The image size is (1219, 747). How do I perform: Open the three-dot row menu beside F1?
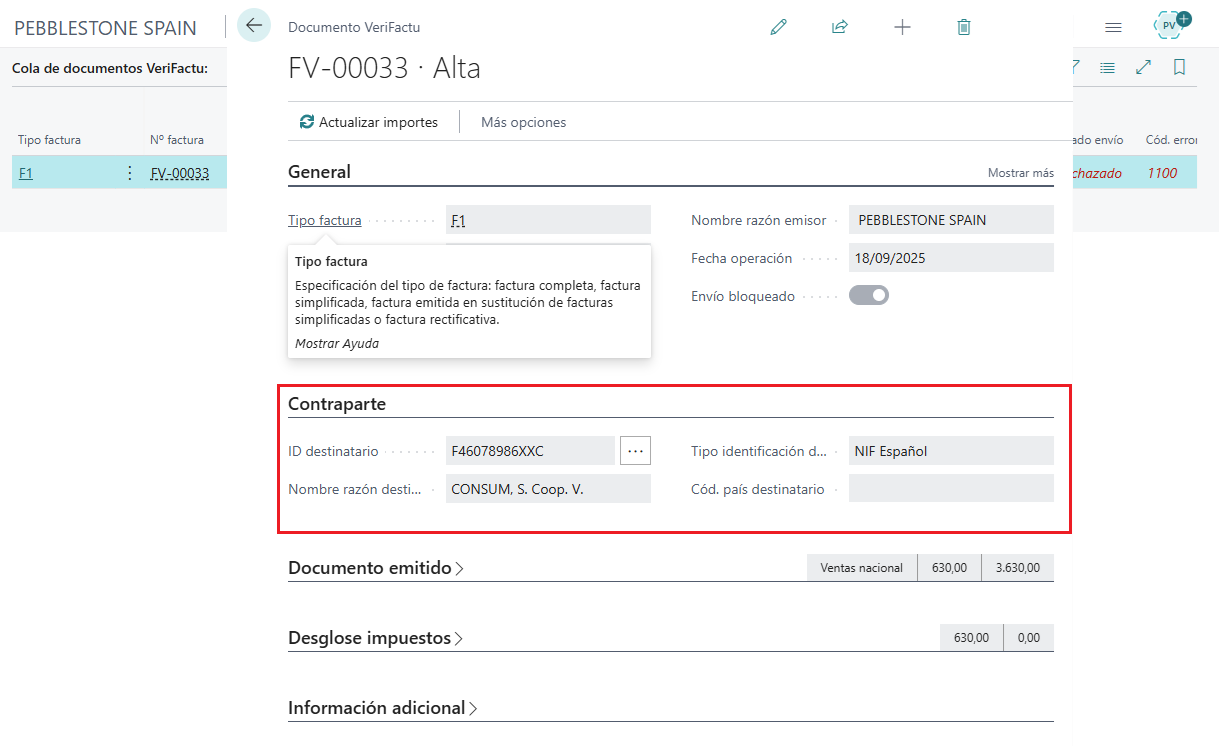(x=129, y=173)
